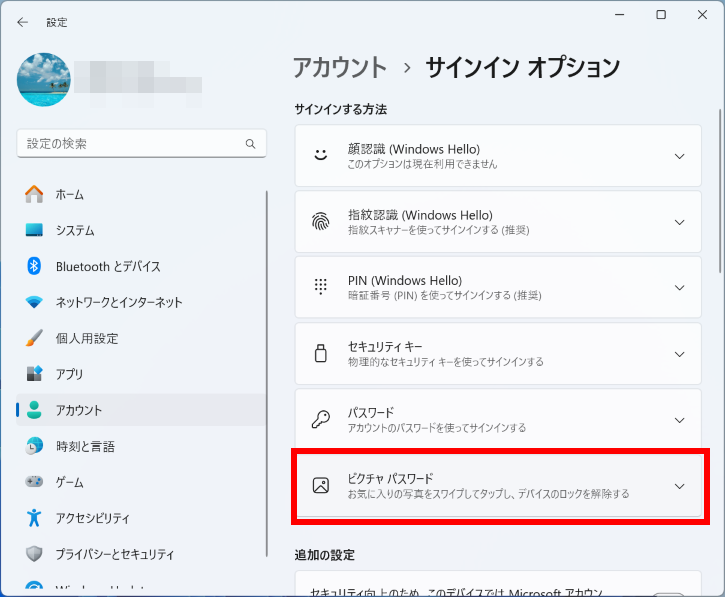
Task: Open ホーム in the sidebar
Action: tap(141, 194)
